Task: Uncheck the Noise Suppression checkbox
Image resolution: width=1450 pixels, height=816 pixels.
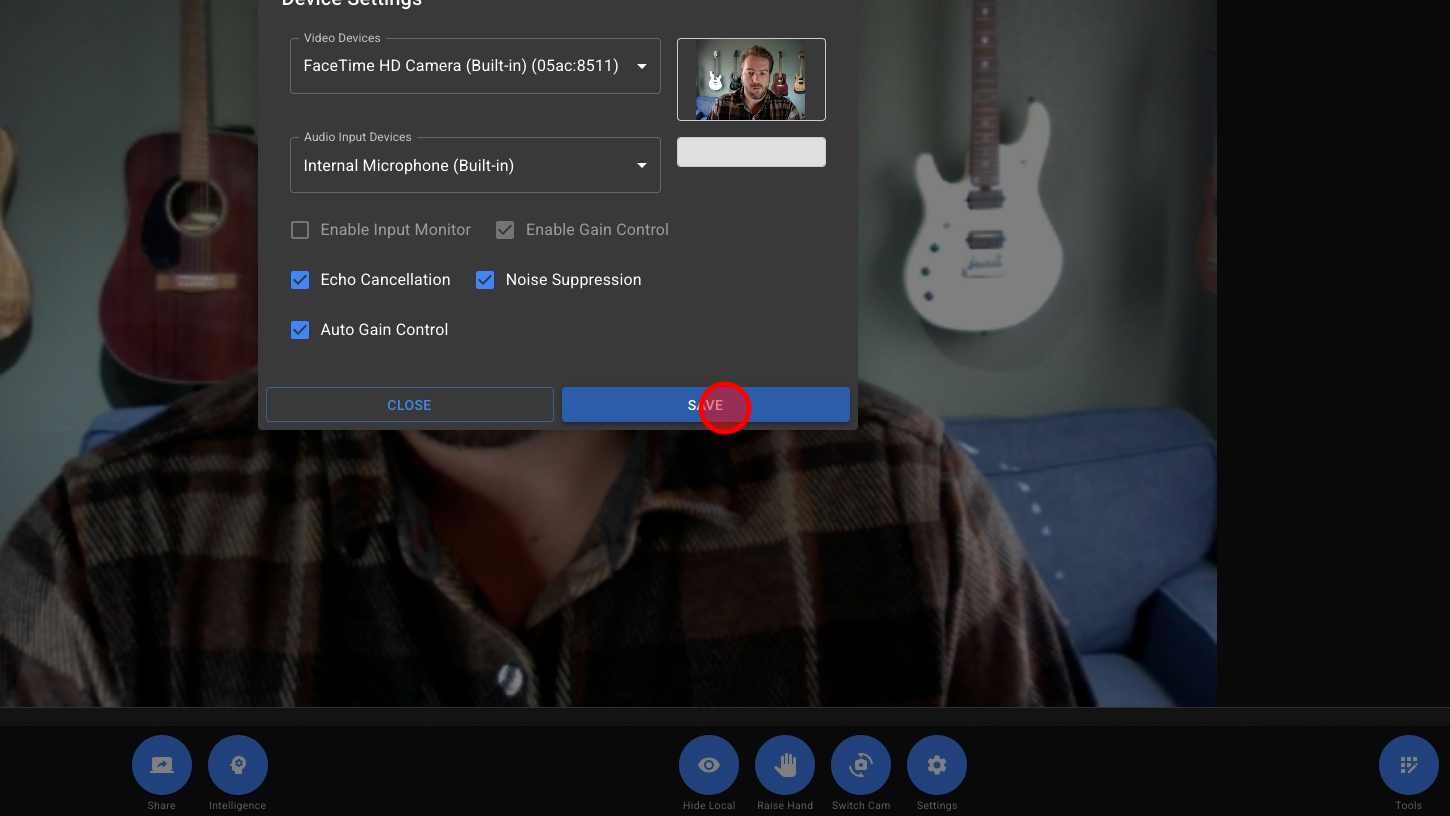Action: click(x=485, y=280)
